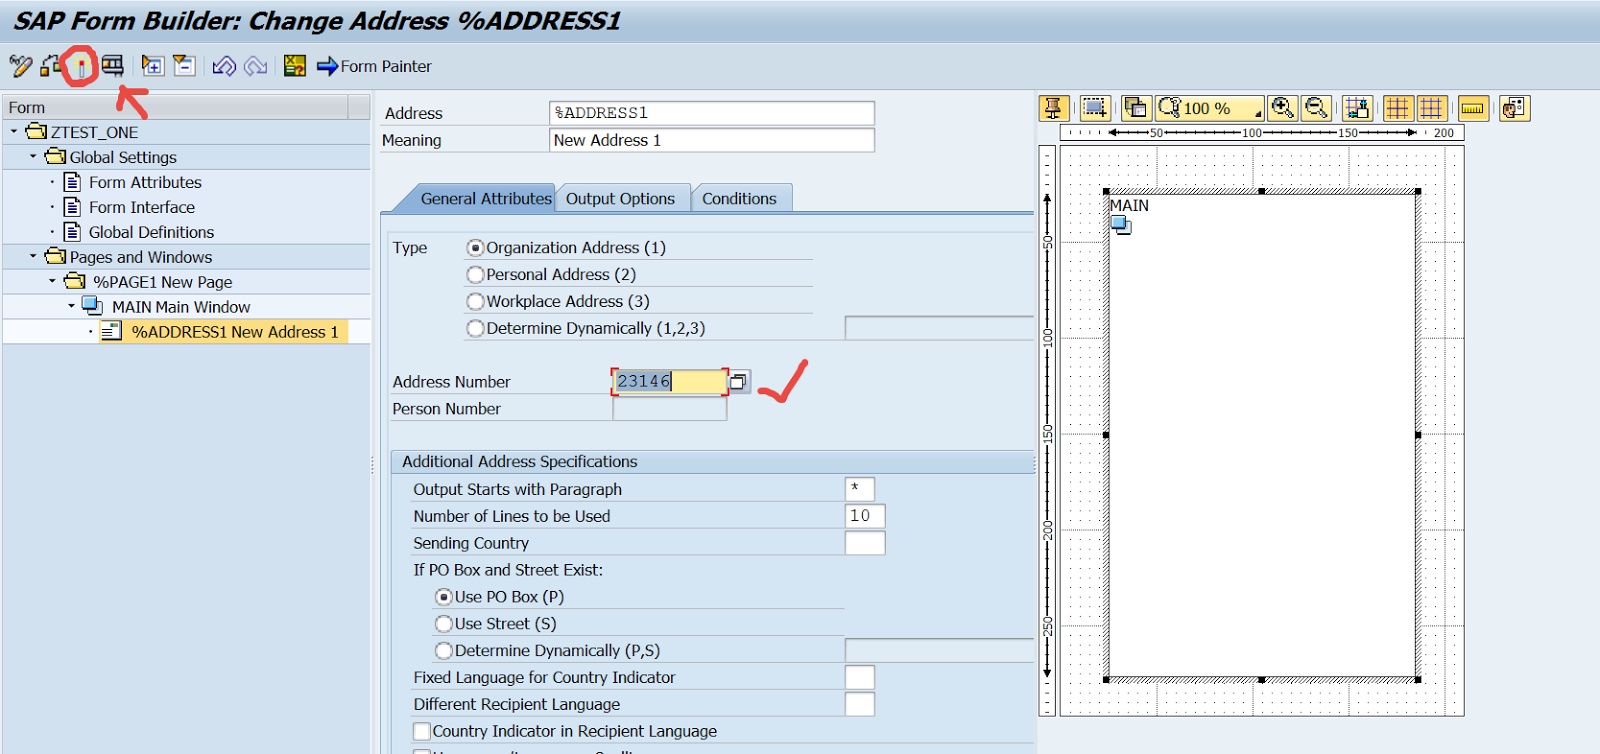This screenshot has width=1600, height=754.
Task: Select %ADDRESS1 New Address 1 node
Action: (x=235, y=332)
